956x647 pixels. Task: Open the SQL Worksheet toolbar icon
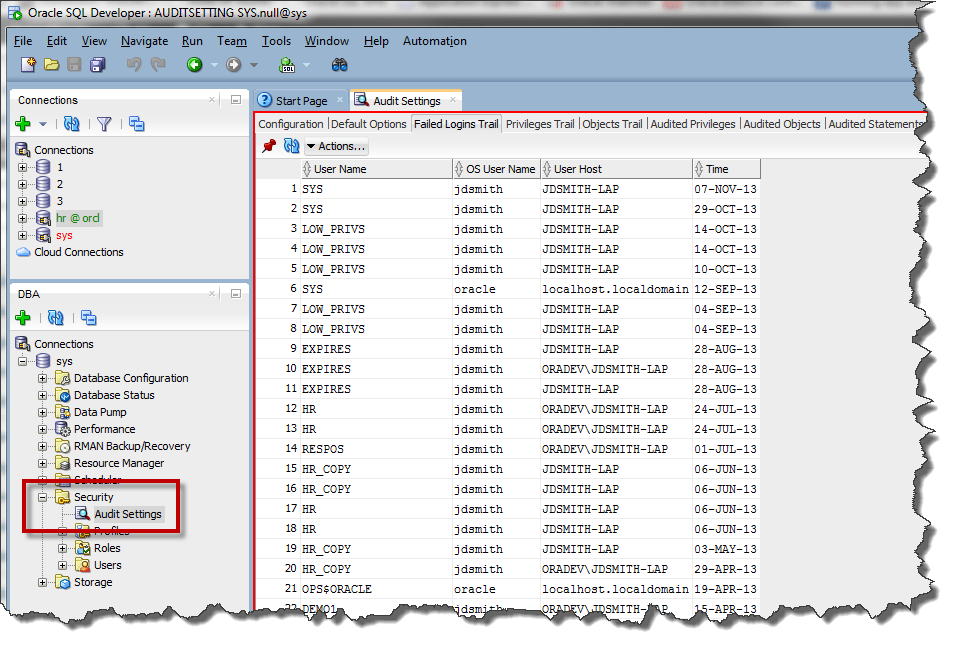[x=287, y=65]
